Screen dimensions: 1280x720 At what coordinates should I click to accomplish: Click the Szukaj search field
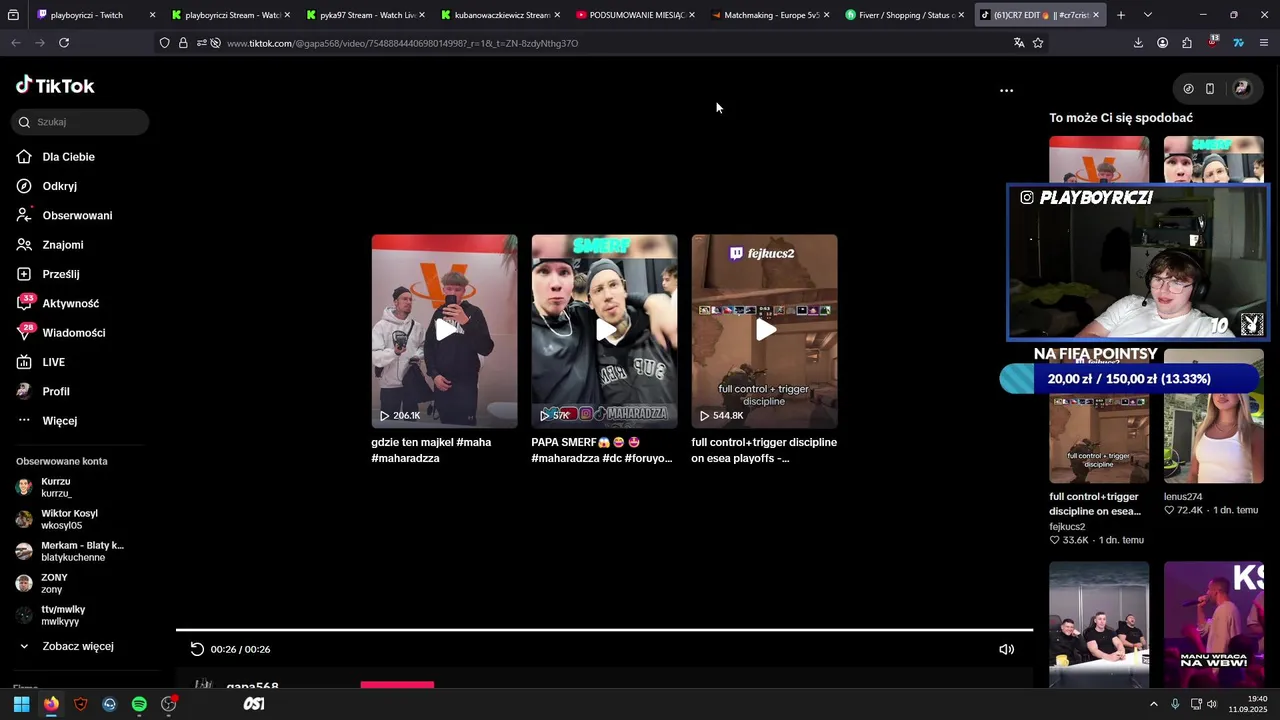point(80,122)
